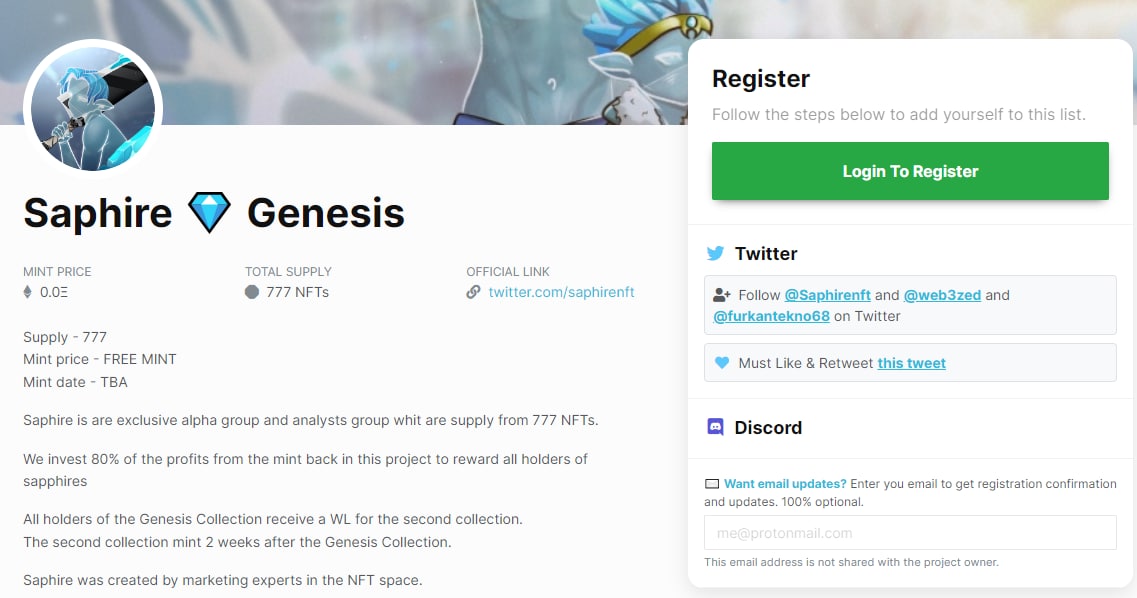Click the 'Want email updates?' text
Viewport: 1137px width, 598px height.
(x=785, y=484)
